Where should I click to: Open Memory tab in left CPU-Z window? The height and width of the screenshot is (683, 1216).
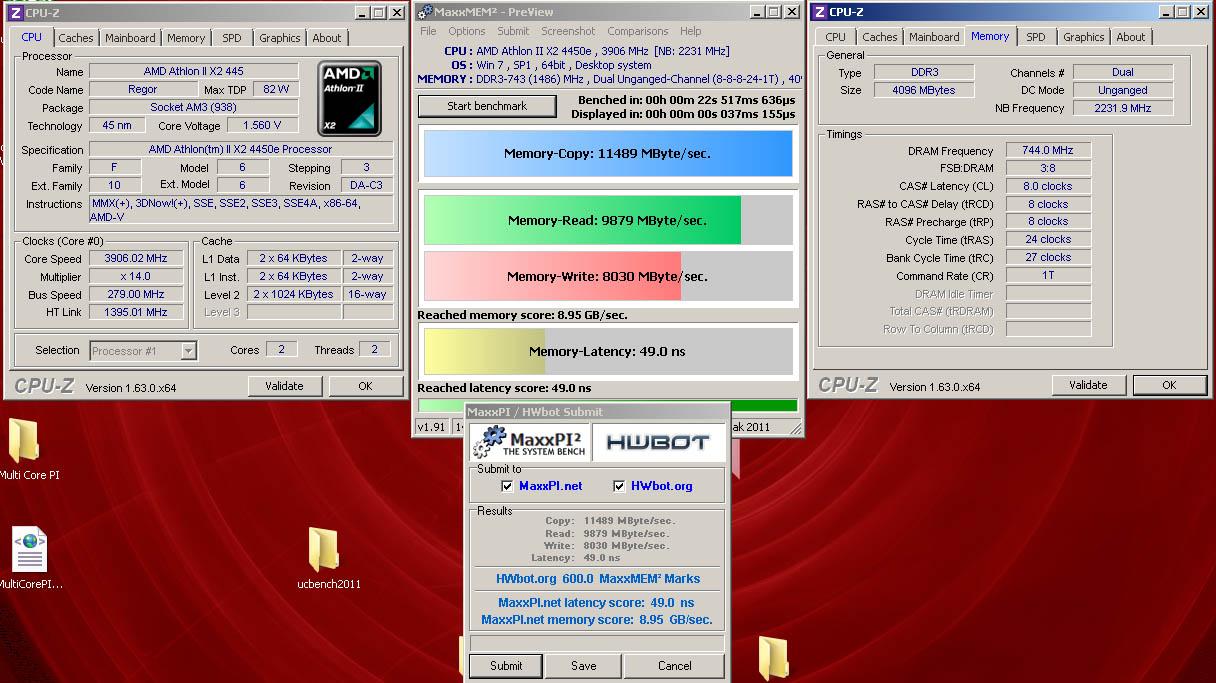pos(186,38)
